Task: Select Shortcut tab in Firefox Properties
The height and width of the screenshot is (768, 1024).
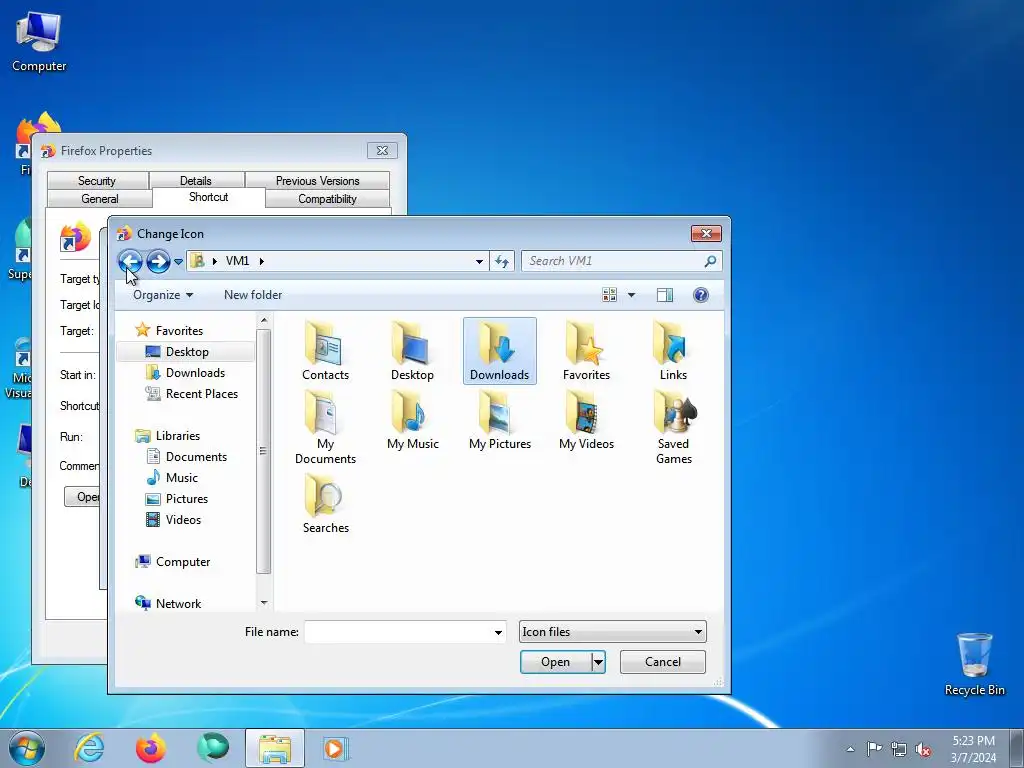Action: click(208, 197)
